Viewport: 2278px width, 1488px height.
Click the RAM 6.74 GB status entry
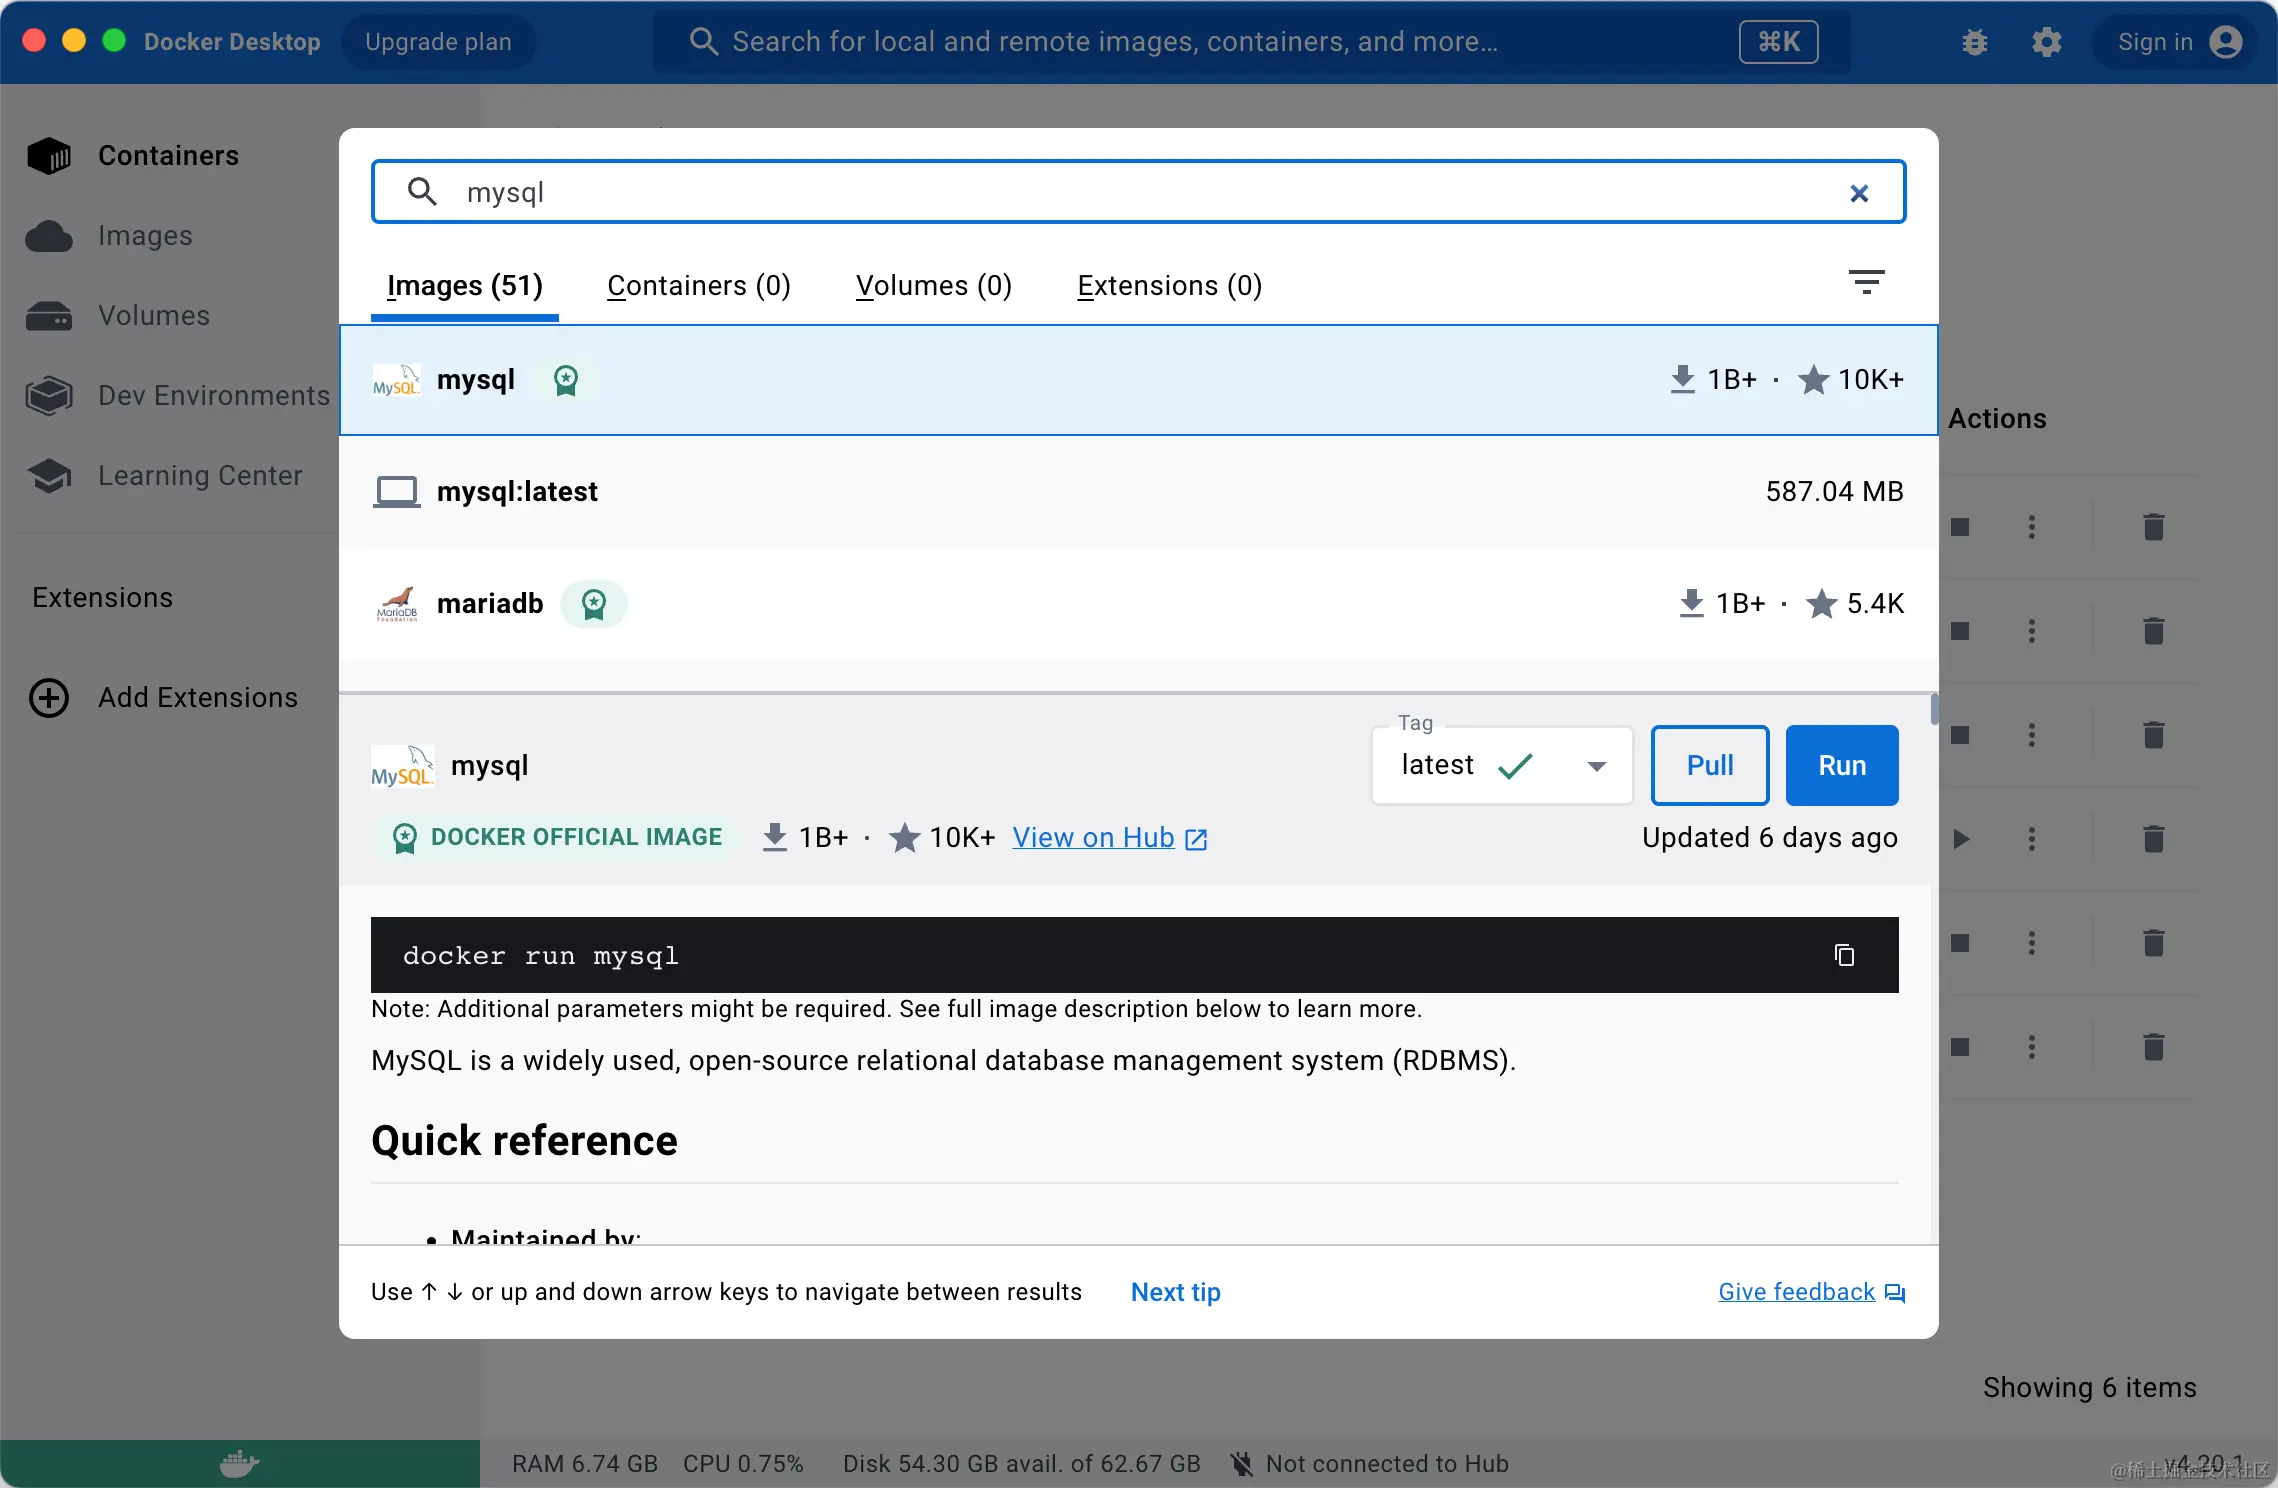tap(585, 1464)
